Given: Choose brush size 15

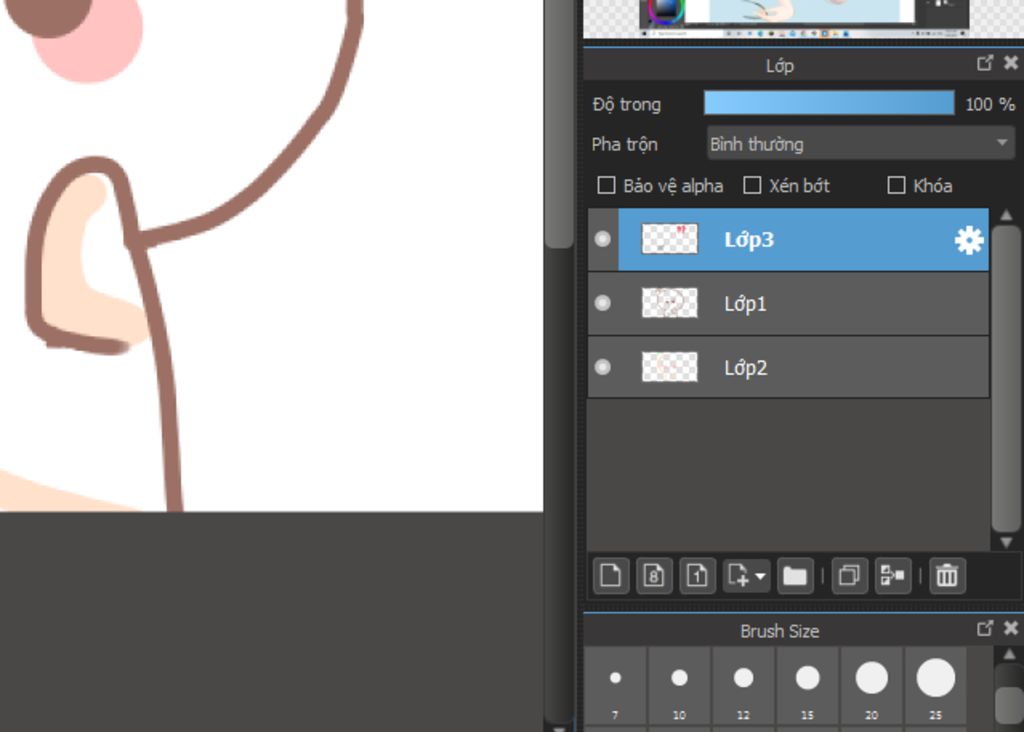Looking at the screenshot, I should pos(807,686).
